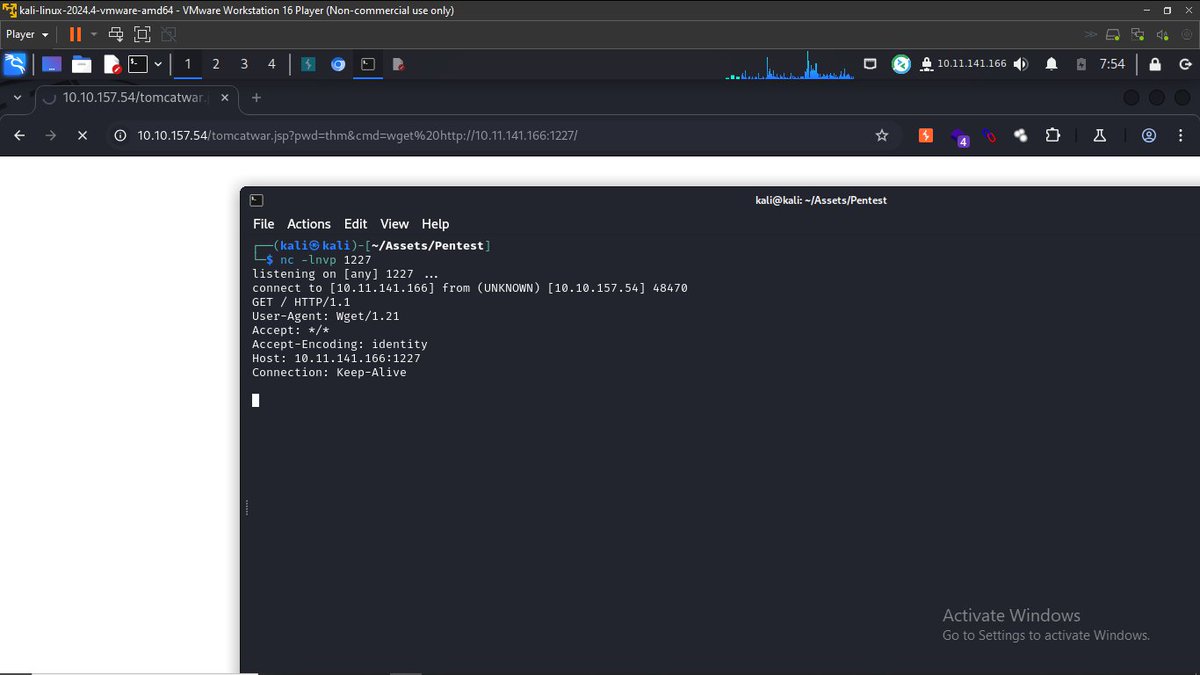Close the 10.10.157.54/tomcatwar tab
This screenshot has width=1200, height=675.
coord(224,98)
